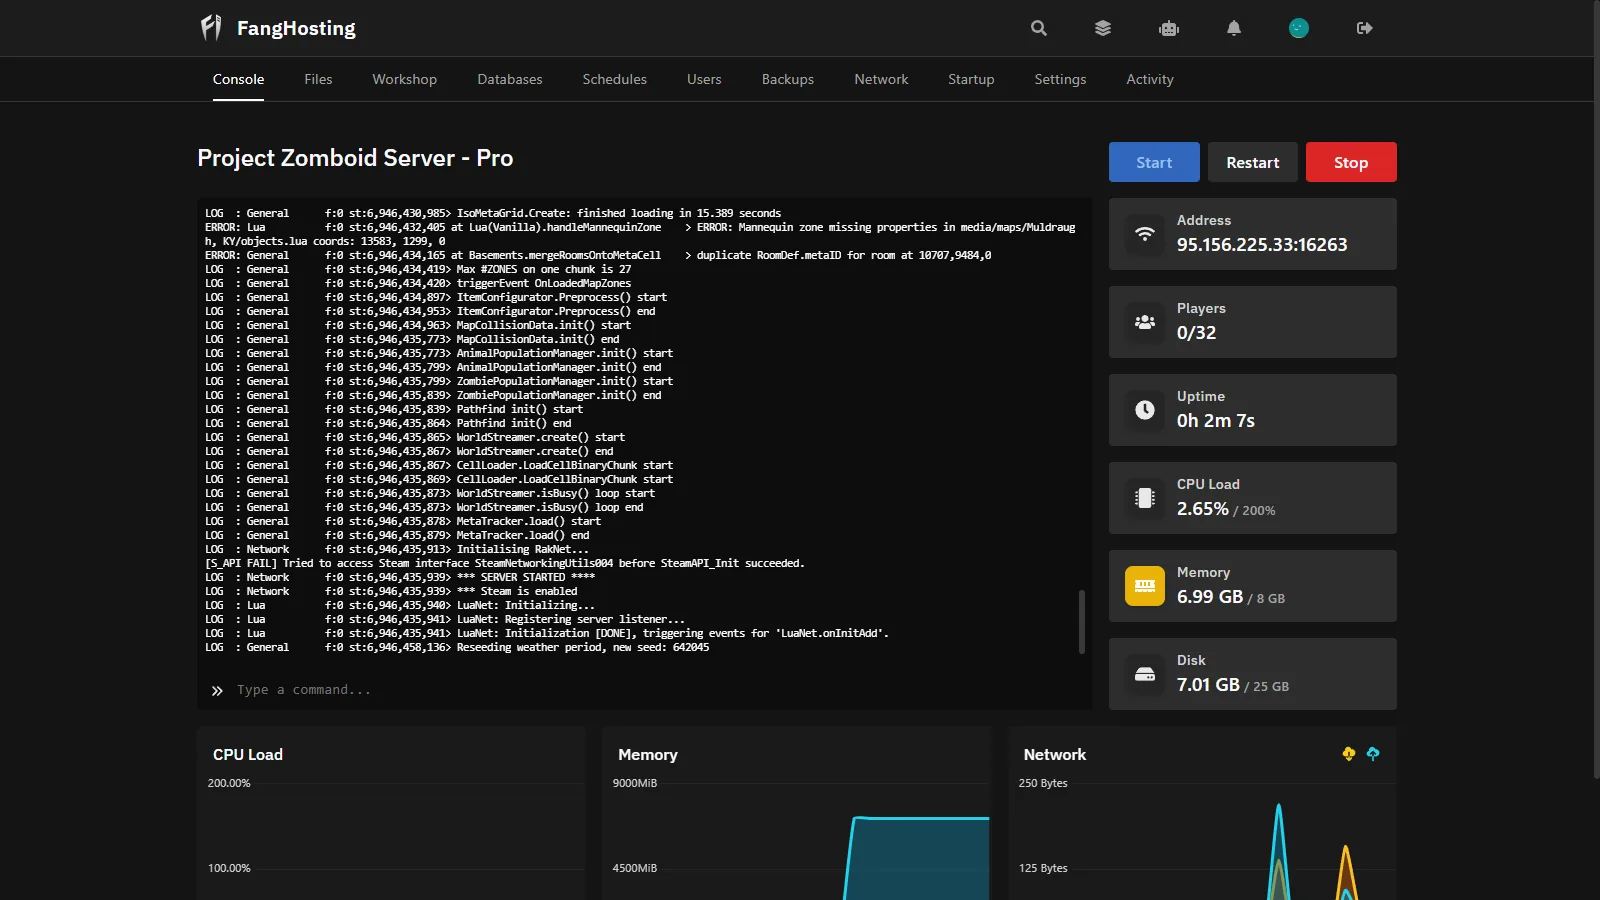Click the teal user avatar
The height and width of the screenshot is (900, 1600).
tap(1299, 28)
